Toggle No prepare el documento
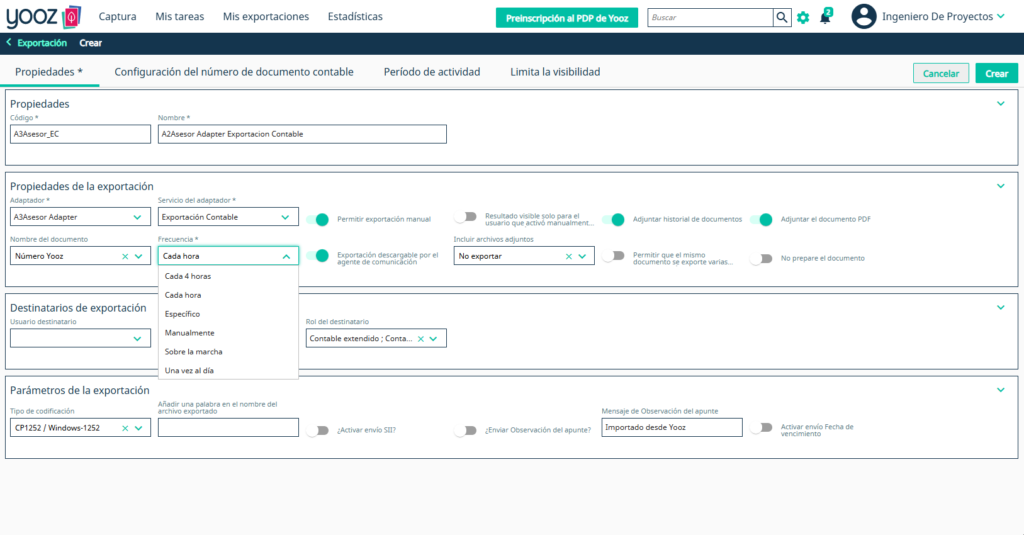The image size is (1024, 535). [761, 259]
